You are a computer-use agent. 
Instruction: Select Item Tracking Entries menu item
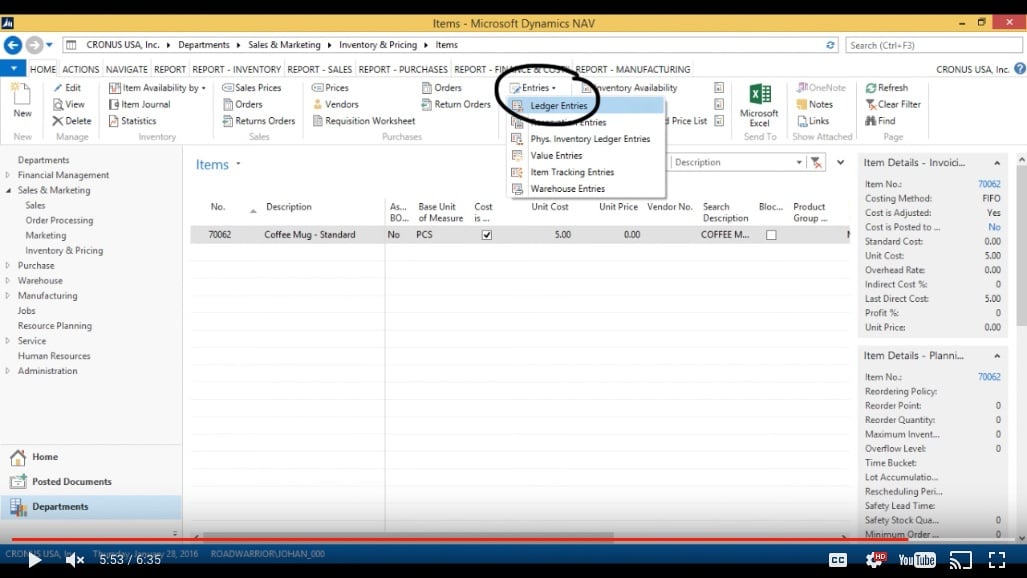point(587,172)
